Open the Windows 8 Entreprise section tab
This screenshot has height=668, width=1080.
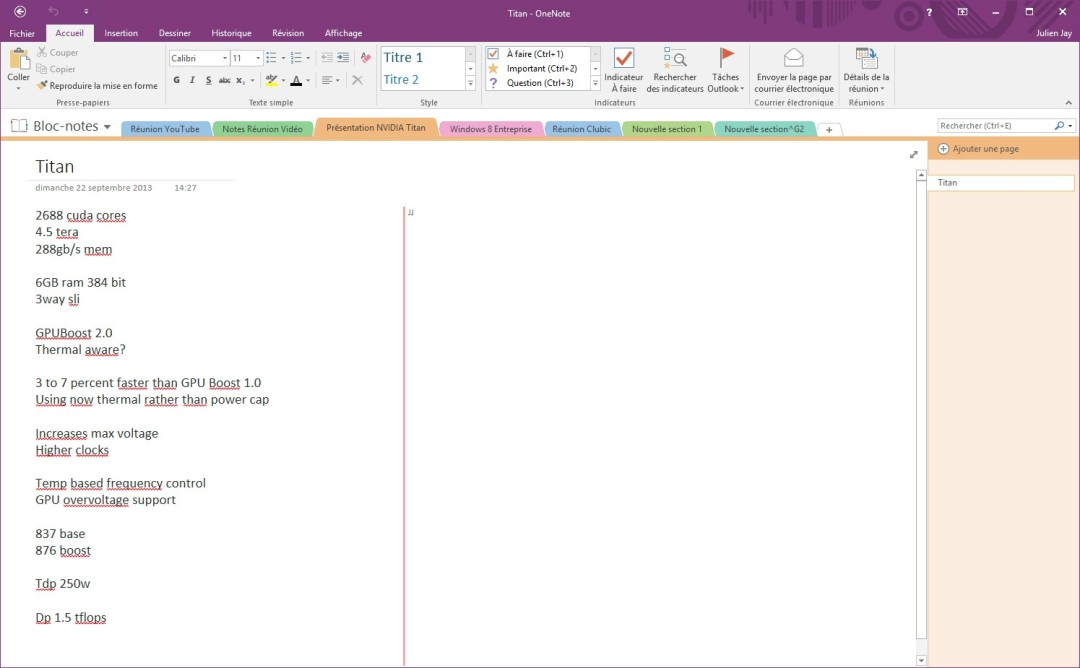coord(490,128)
